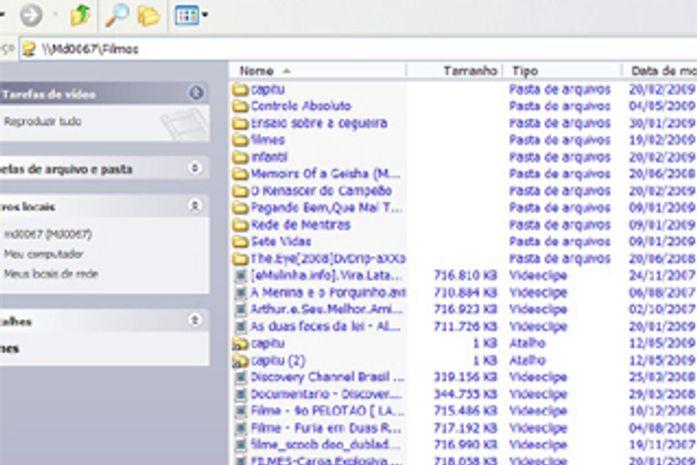The image size is (697, 465).
Task: Expand the Tarefas de arquivo e pasta panel
Action: point(195,168)
